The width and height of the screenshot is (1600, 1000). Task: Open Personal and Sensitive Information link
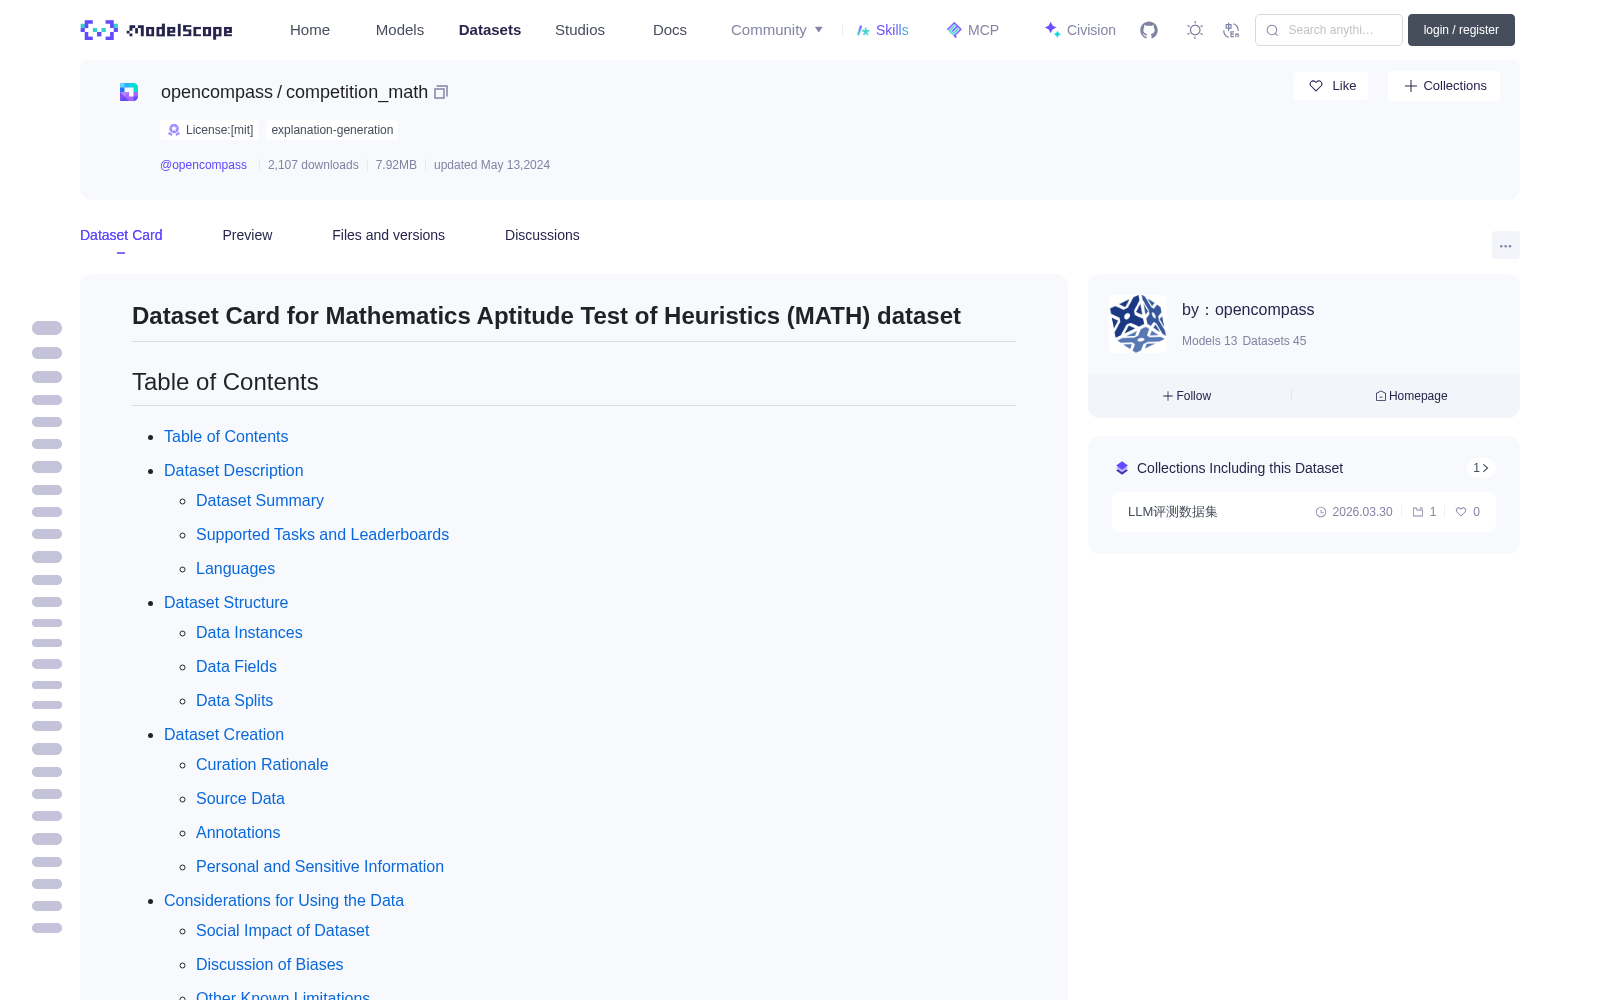coord(320,867)
